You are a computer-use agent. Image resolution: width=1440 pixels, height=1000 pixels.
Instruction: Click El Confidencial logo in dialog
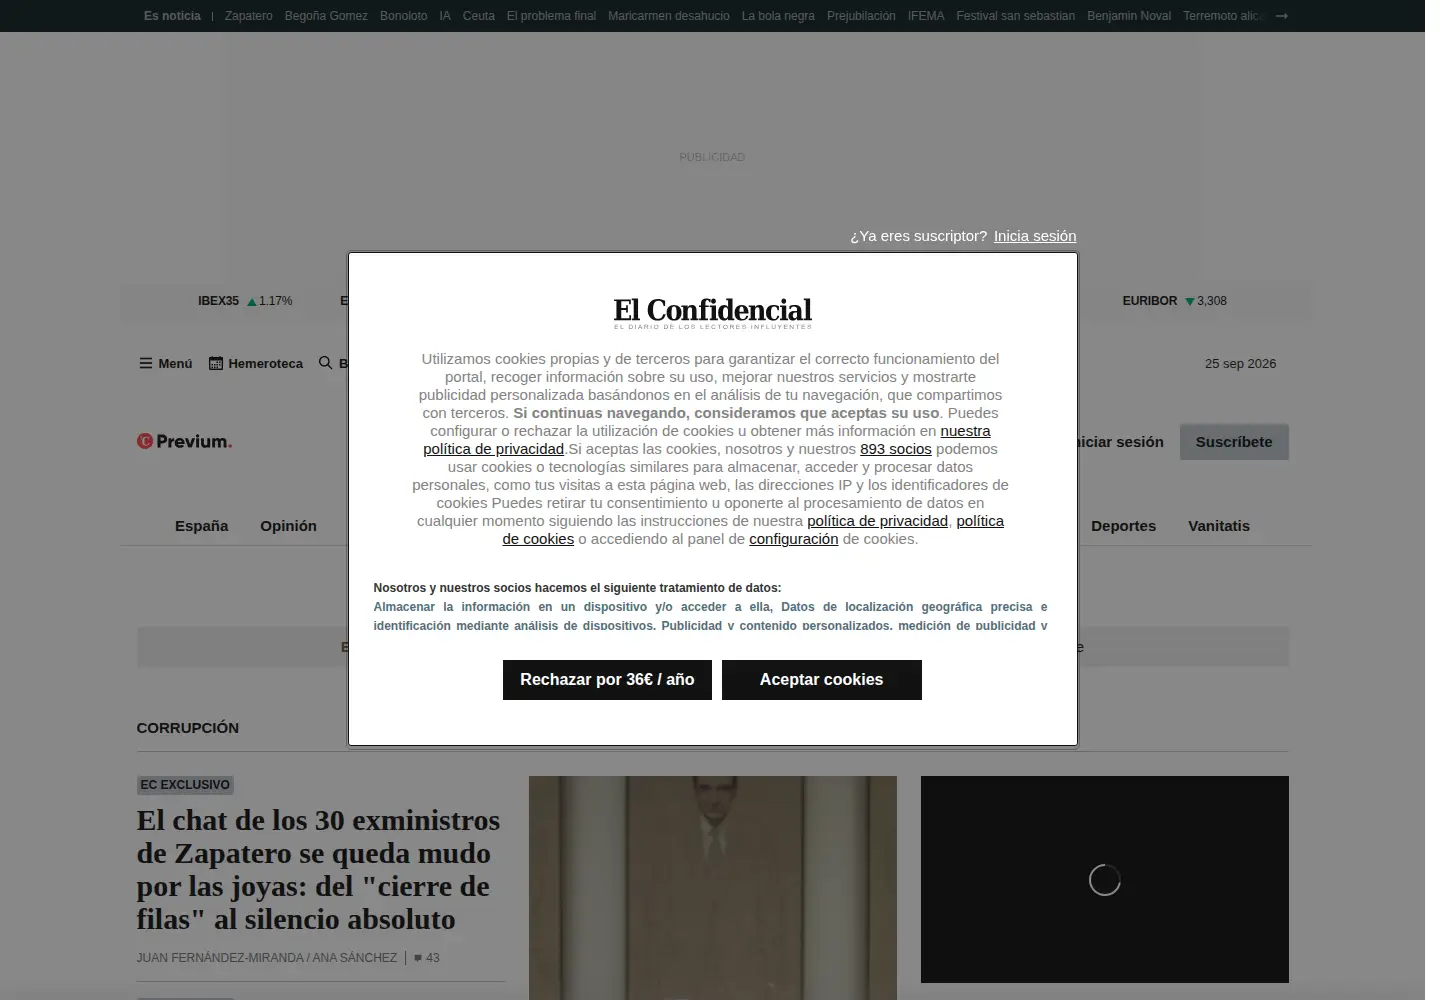[x=712, y=312]
